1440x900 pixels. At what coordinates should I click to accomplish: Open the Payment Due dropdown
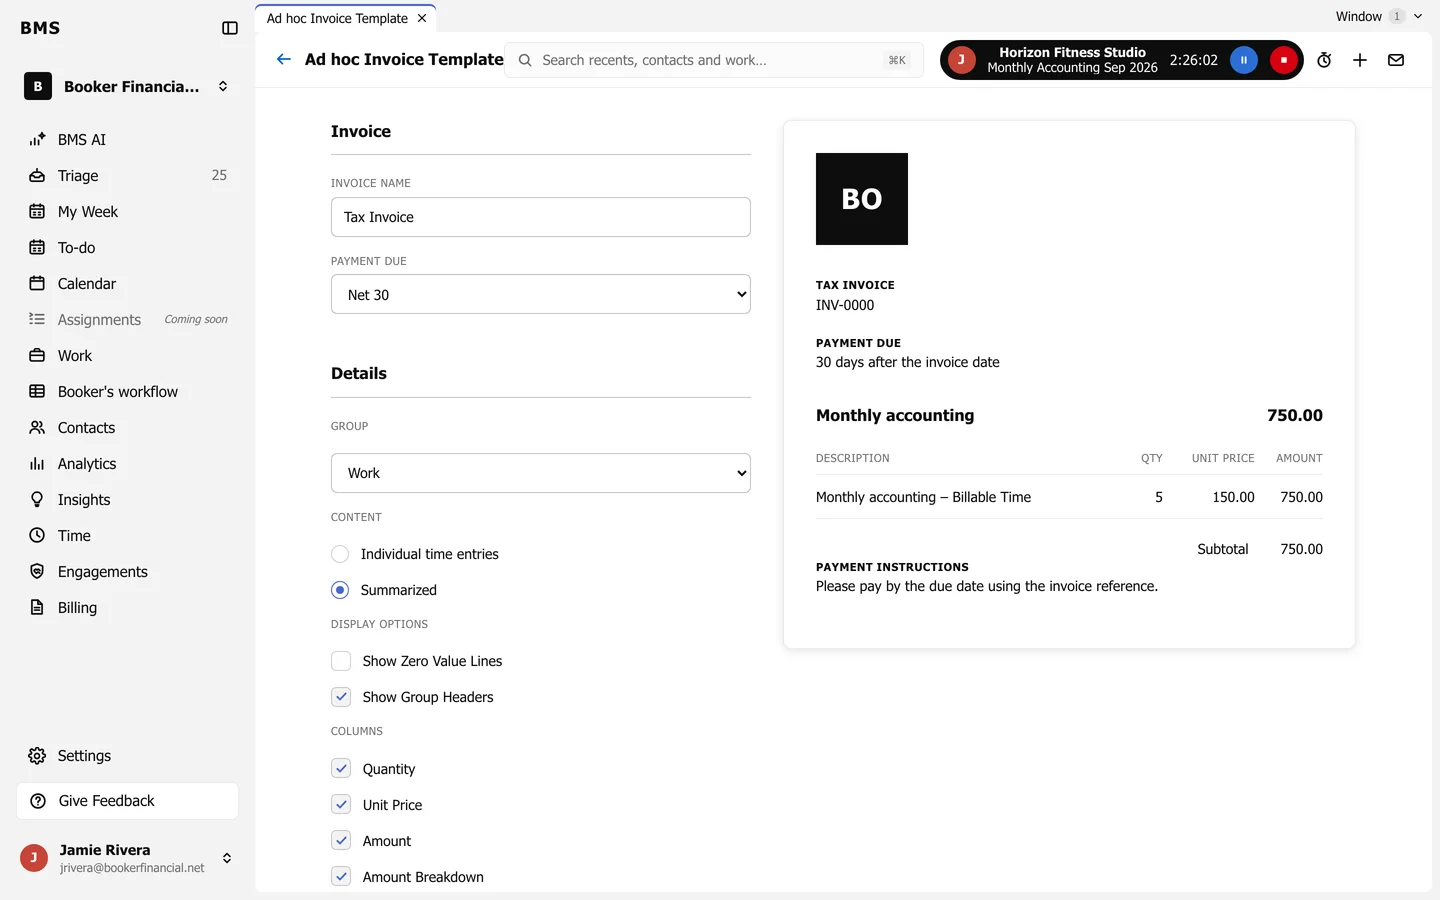pos(541,294)
